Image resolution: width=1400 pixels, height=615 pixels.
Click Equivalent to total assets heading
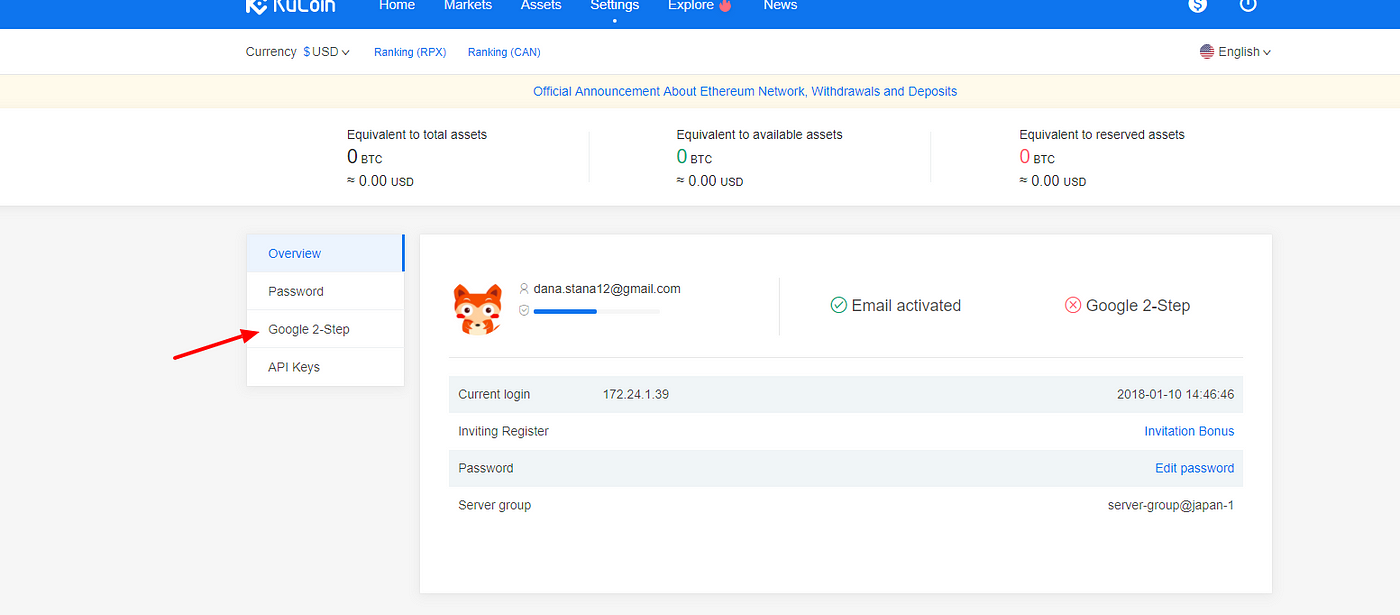[x=417, y=134]
